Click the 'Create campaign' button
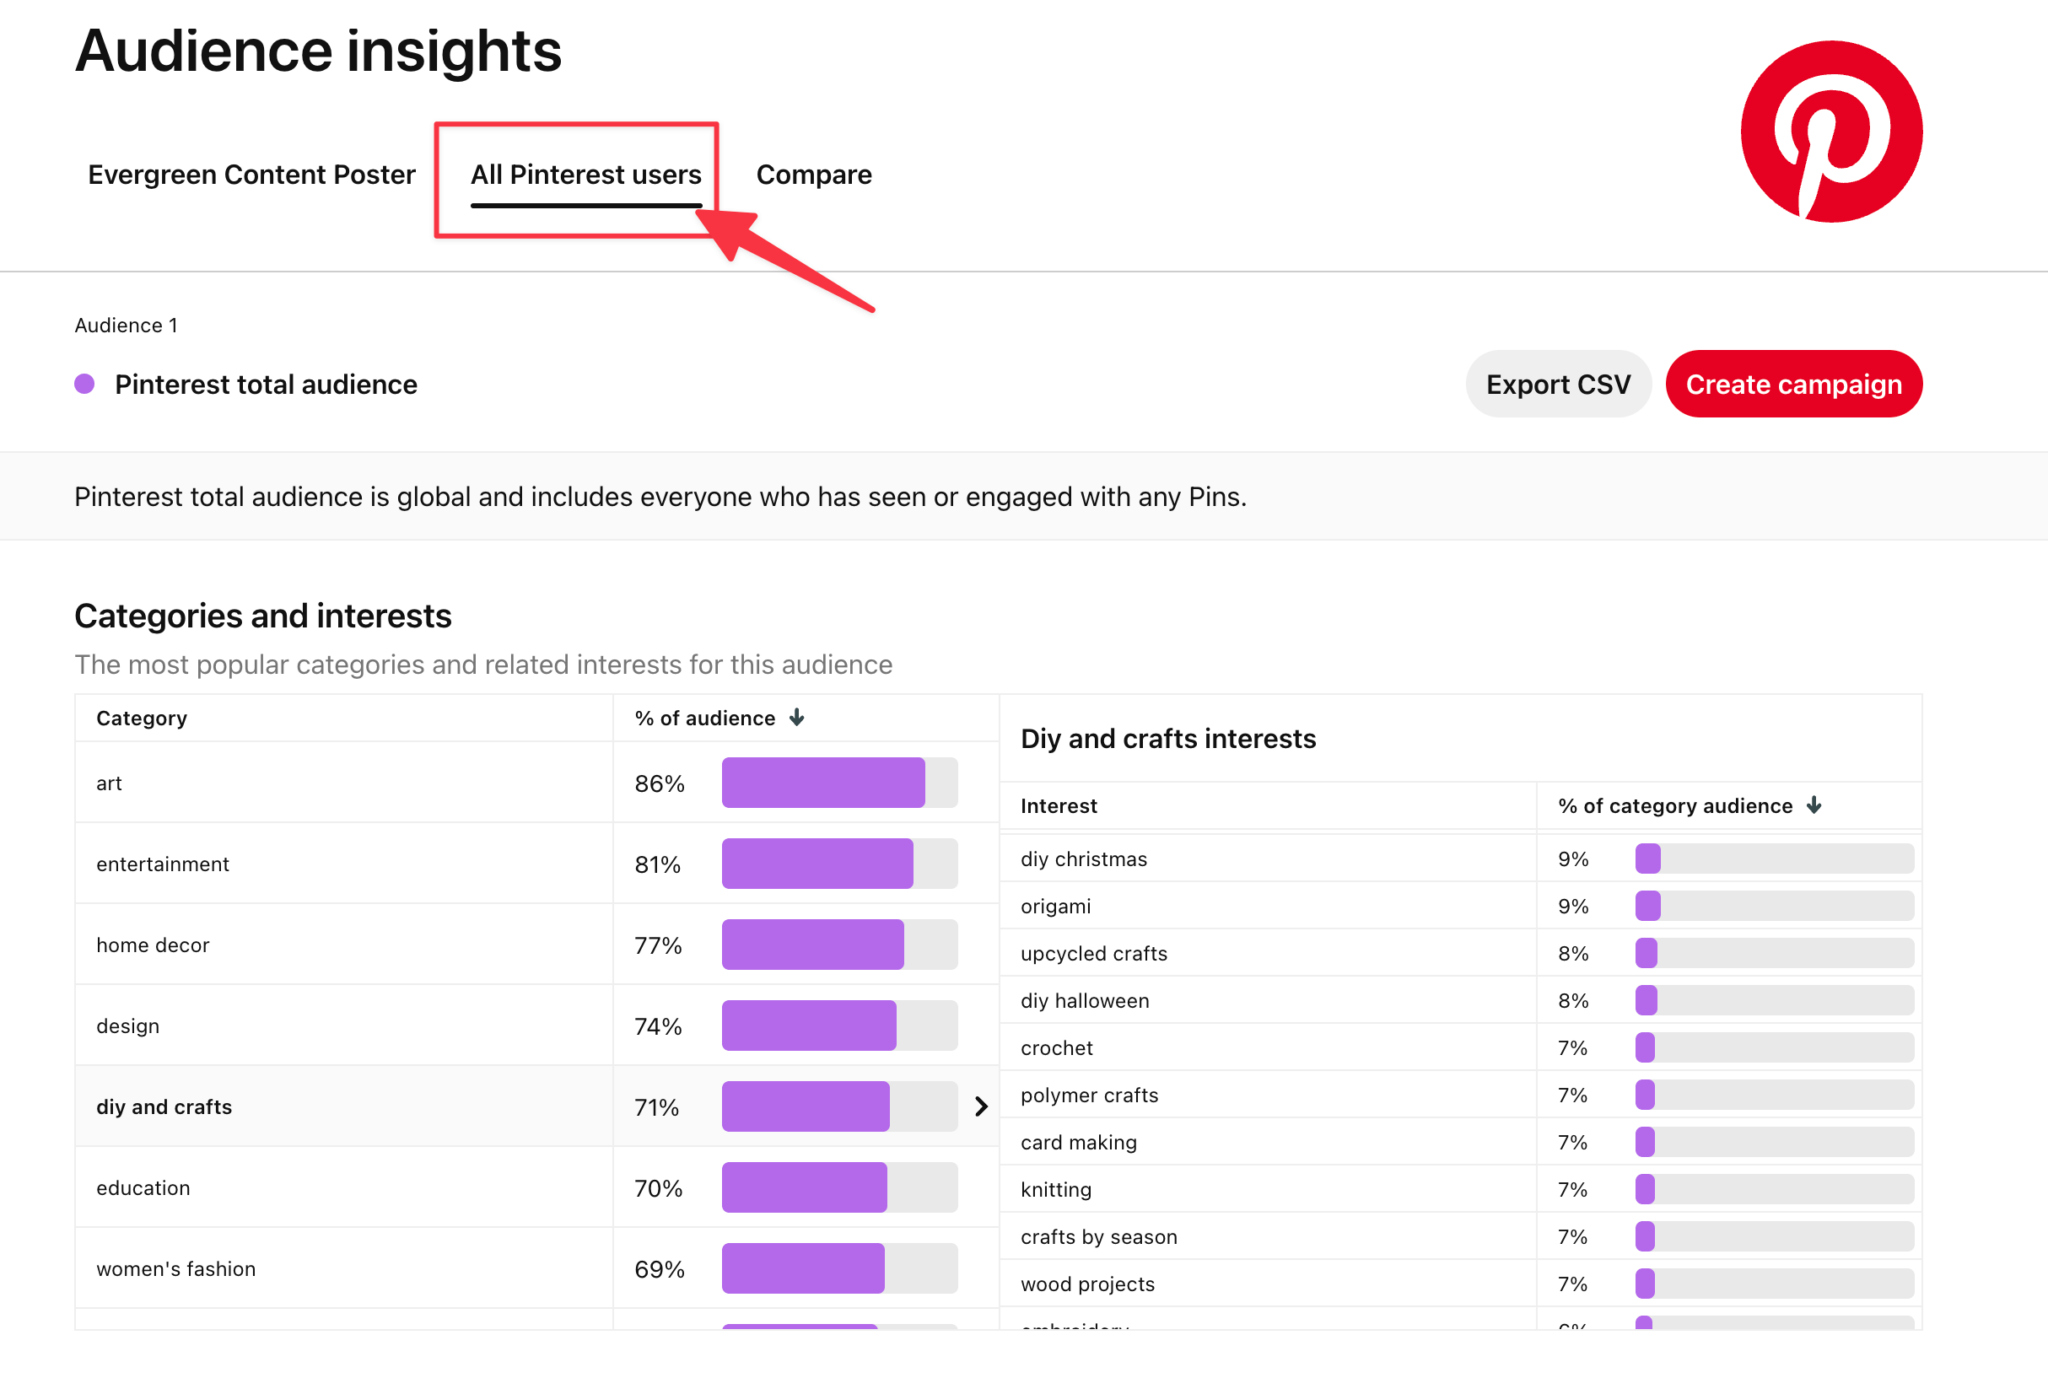2048x1378 pixels. (1793, 383)
